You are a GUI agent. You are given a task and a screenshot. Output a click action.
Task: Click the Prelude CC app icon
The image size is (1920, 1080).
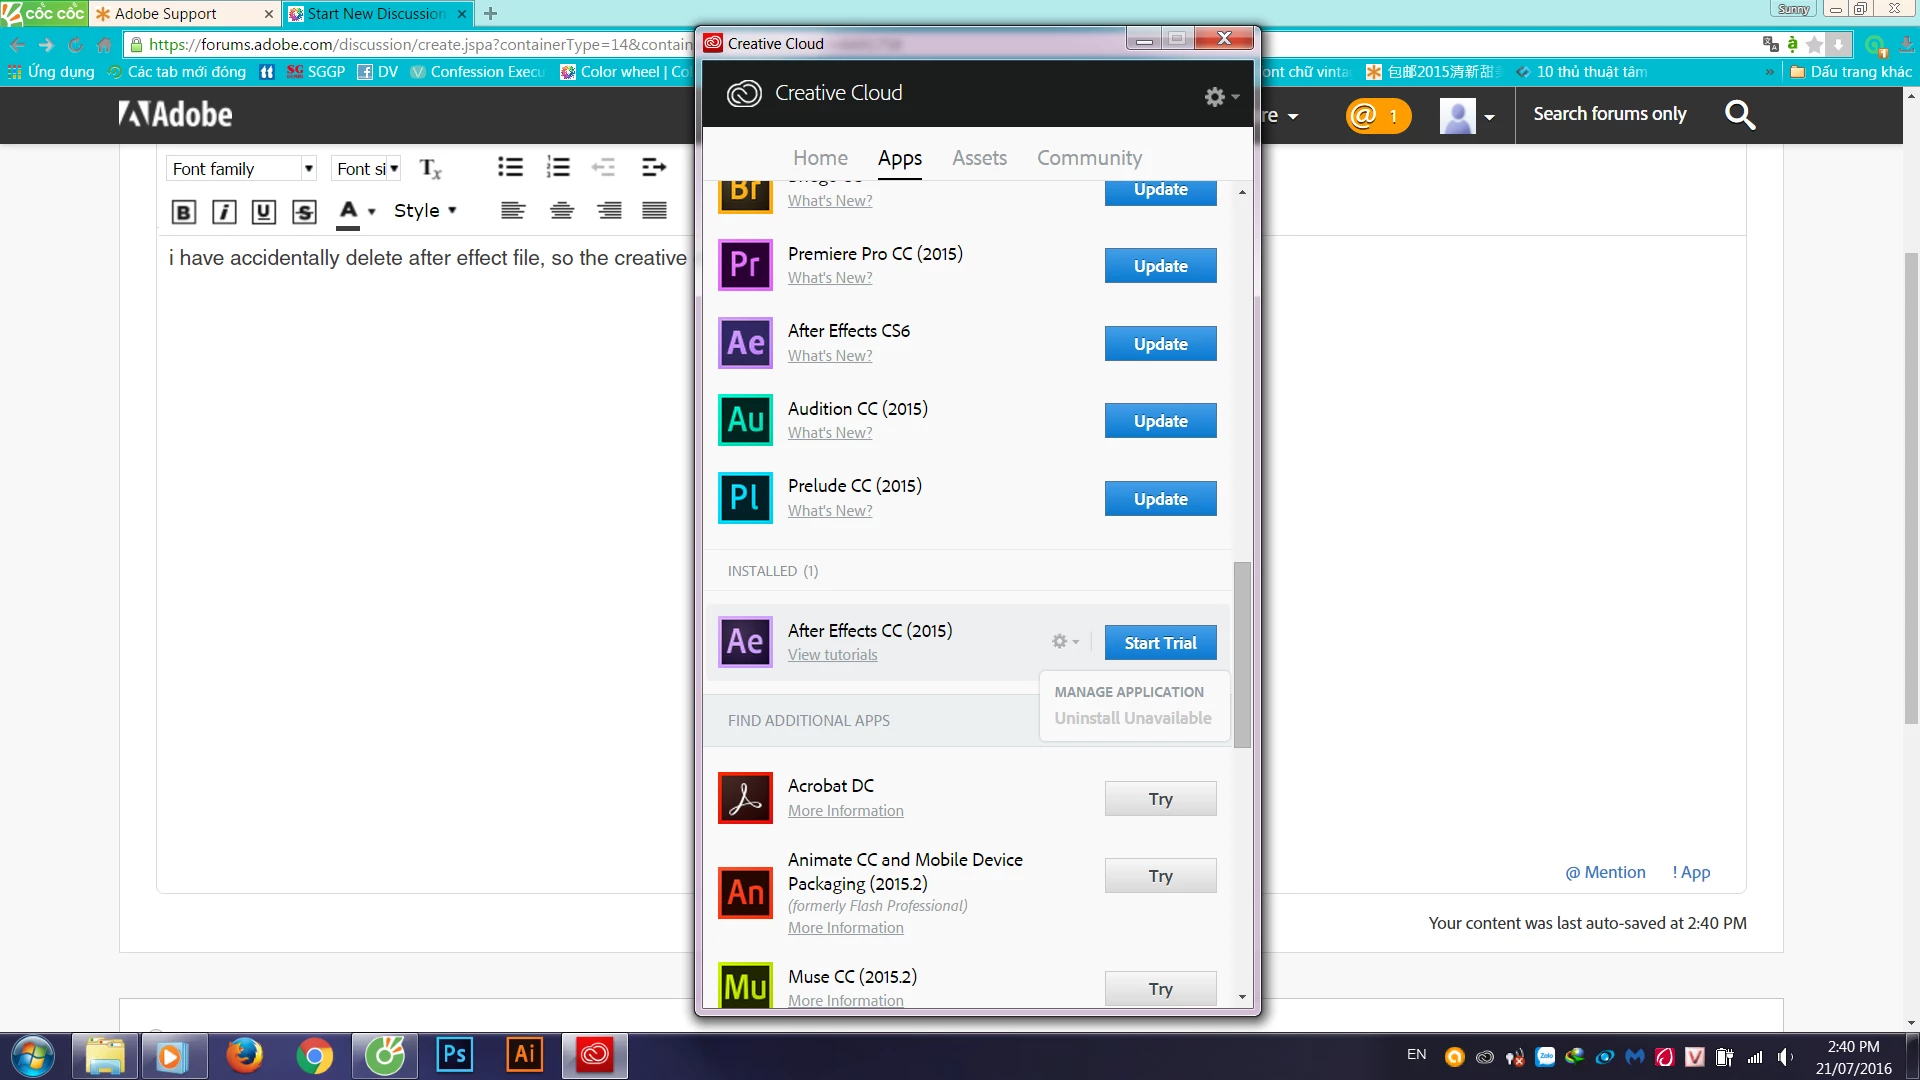click(745, 497)
